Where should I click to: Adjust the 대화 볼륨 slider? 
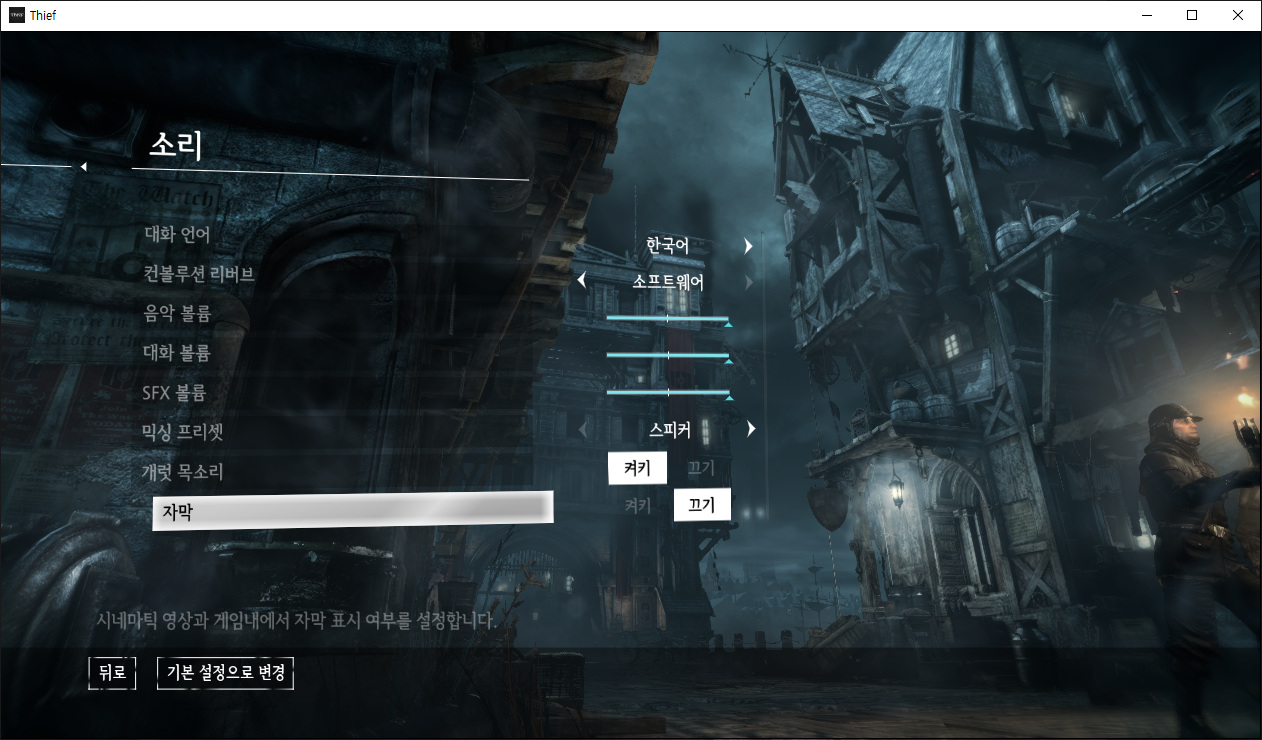pos(668,356)
